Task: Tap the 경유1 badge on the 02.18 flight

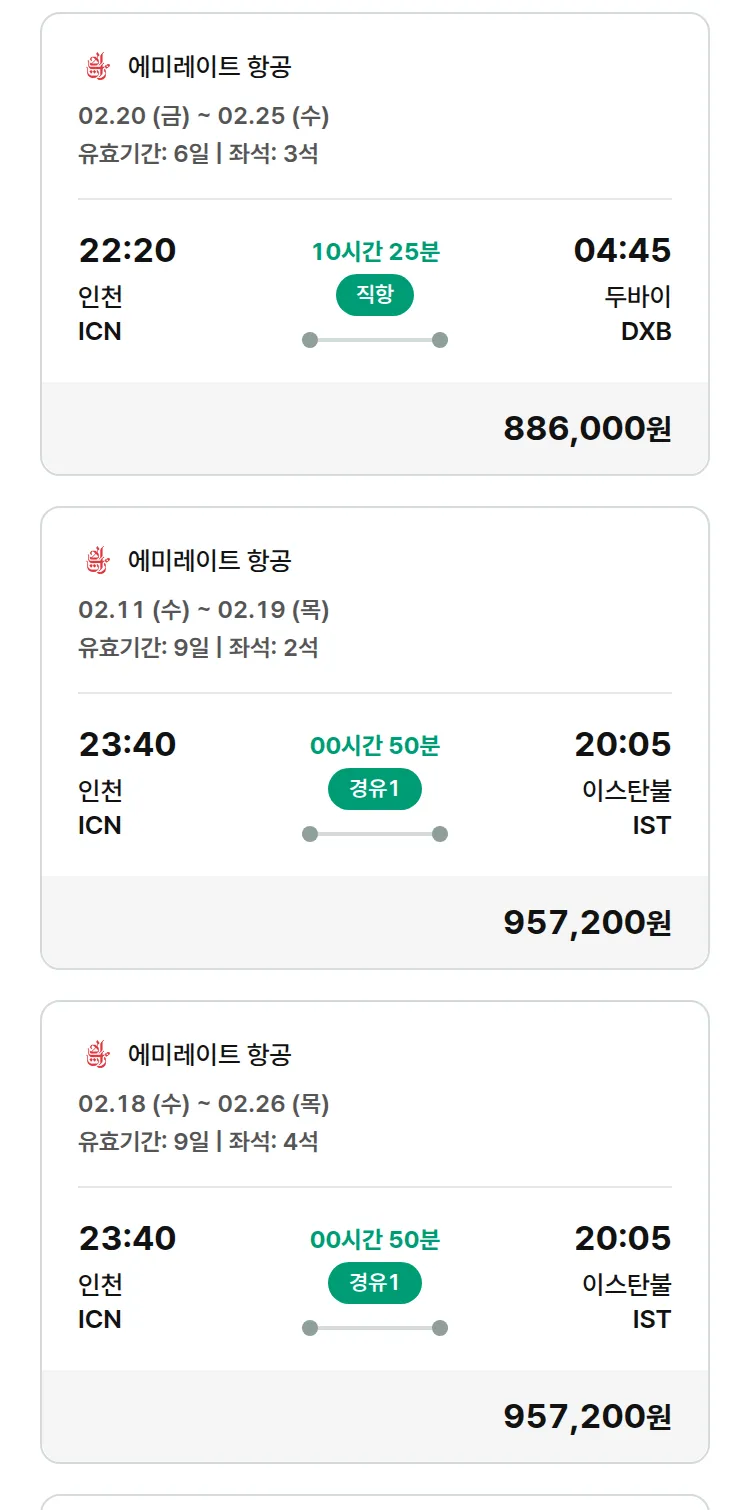Action: point(375,1283)
